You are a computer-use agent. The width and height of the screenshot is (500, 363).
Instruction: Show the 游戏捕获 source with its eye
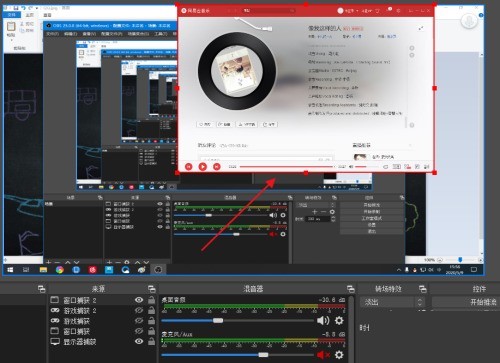[139, 321]
